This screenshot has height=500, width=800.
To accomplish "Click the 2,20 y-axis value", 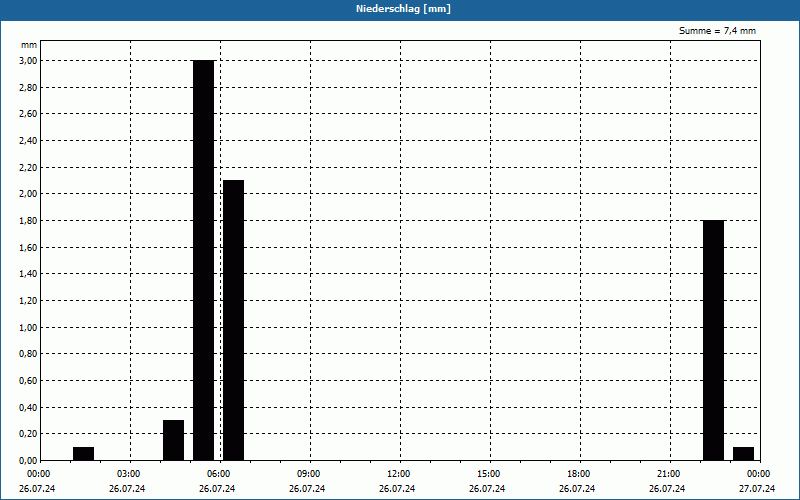I will 28,167.
